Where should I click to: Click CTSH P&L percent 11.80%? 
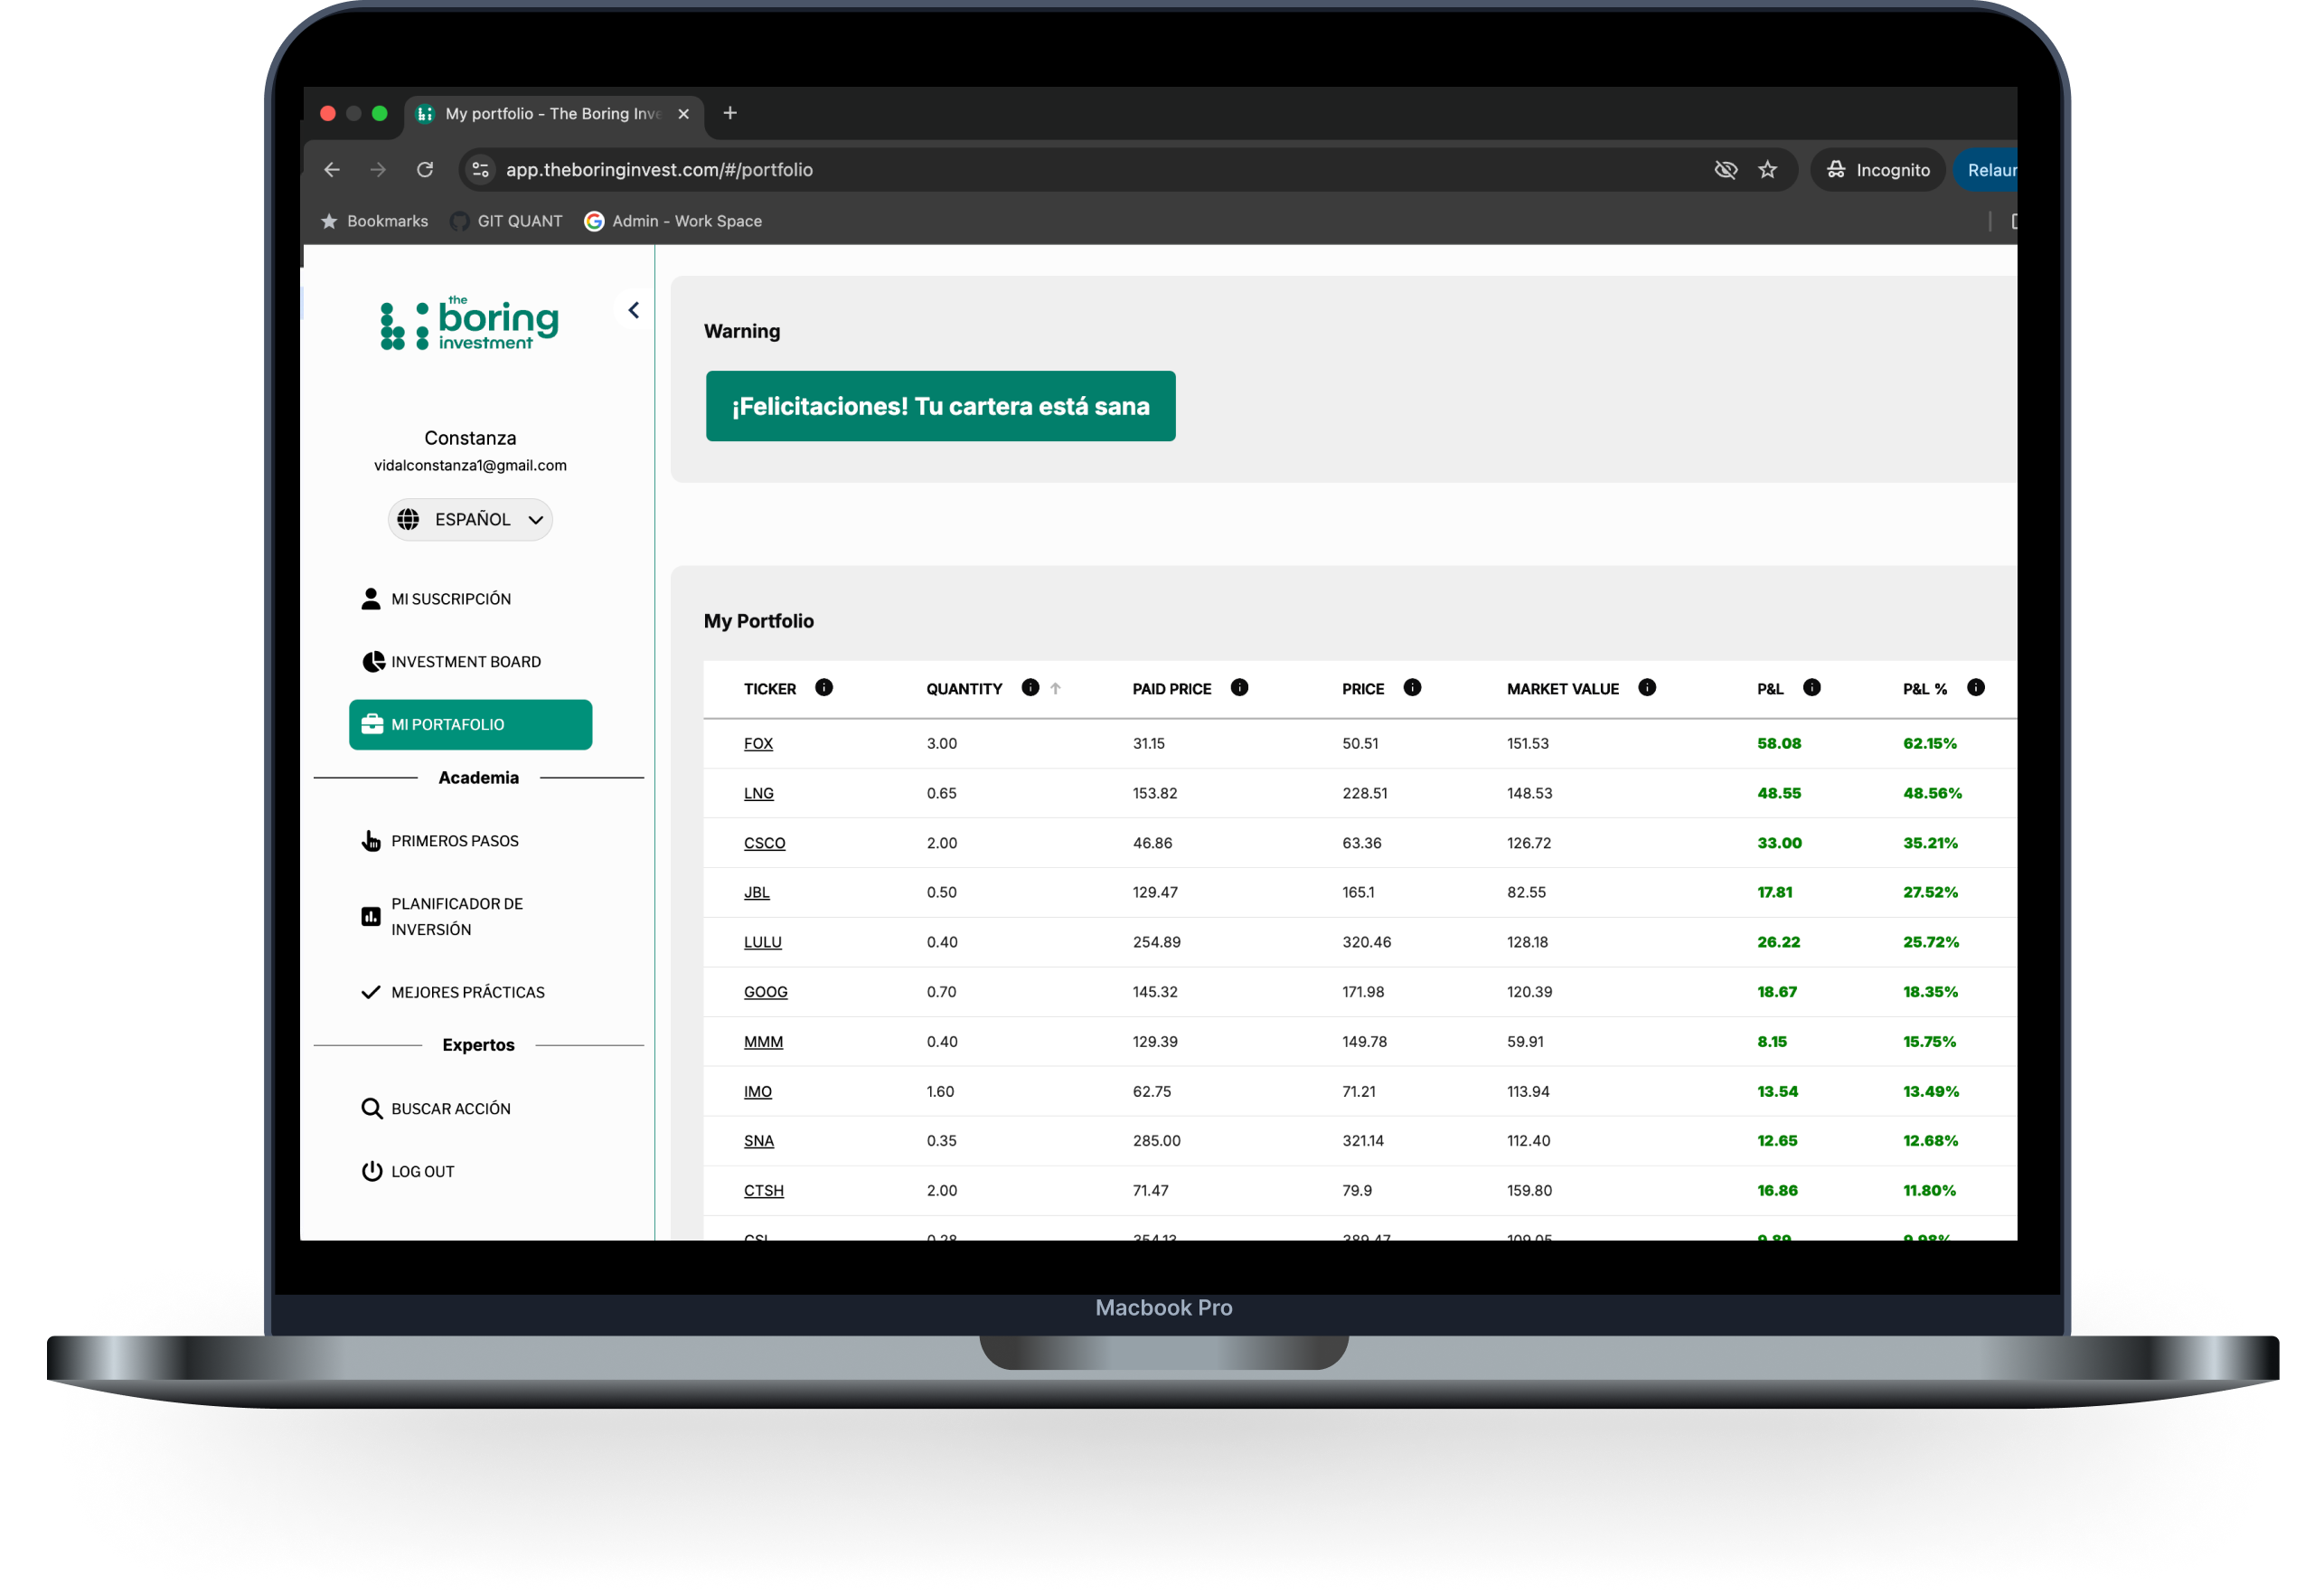[1929, 1192]
